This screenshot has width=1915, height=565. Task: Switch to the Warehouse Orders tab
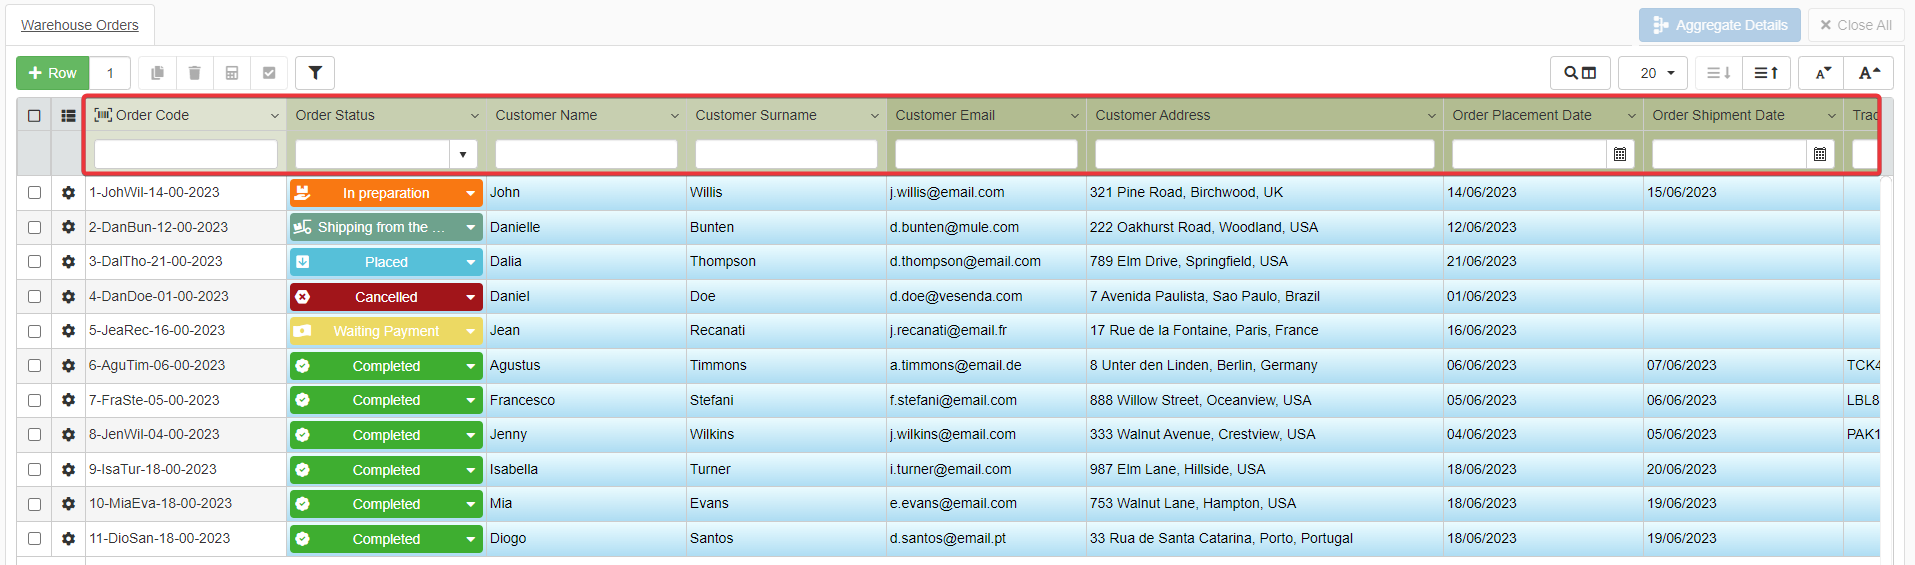click(x=80, y=25)
